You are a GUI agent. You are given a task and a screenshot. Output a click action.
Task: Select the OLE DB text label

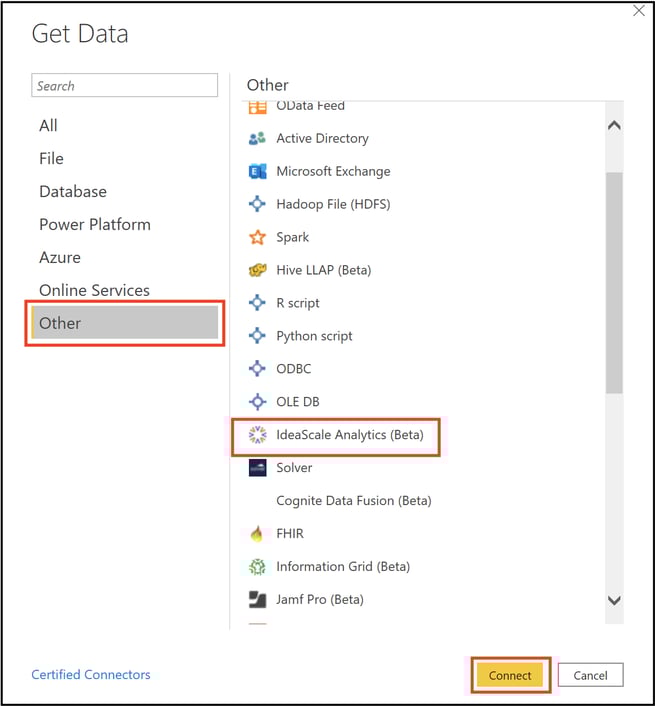[x=298, y=402]
